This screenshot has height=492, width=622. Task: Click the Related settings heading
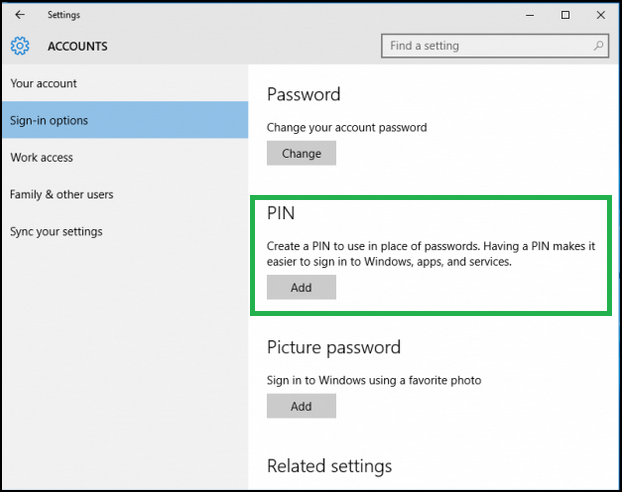tap(329, 466)
